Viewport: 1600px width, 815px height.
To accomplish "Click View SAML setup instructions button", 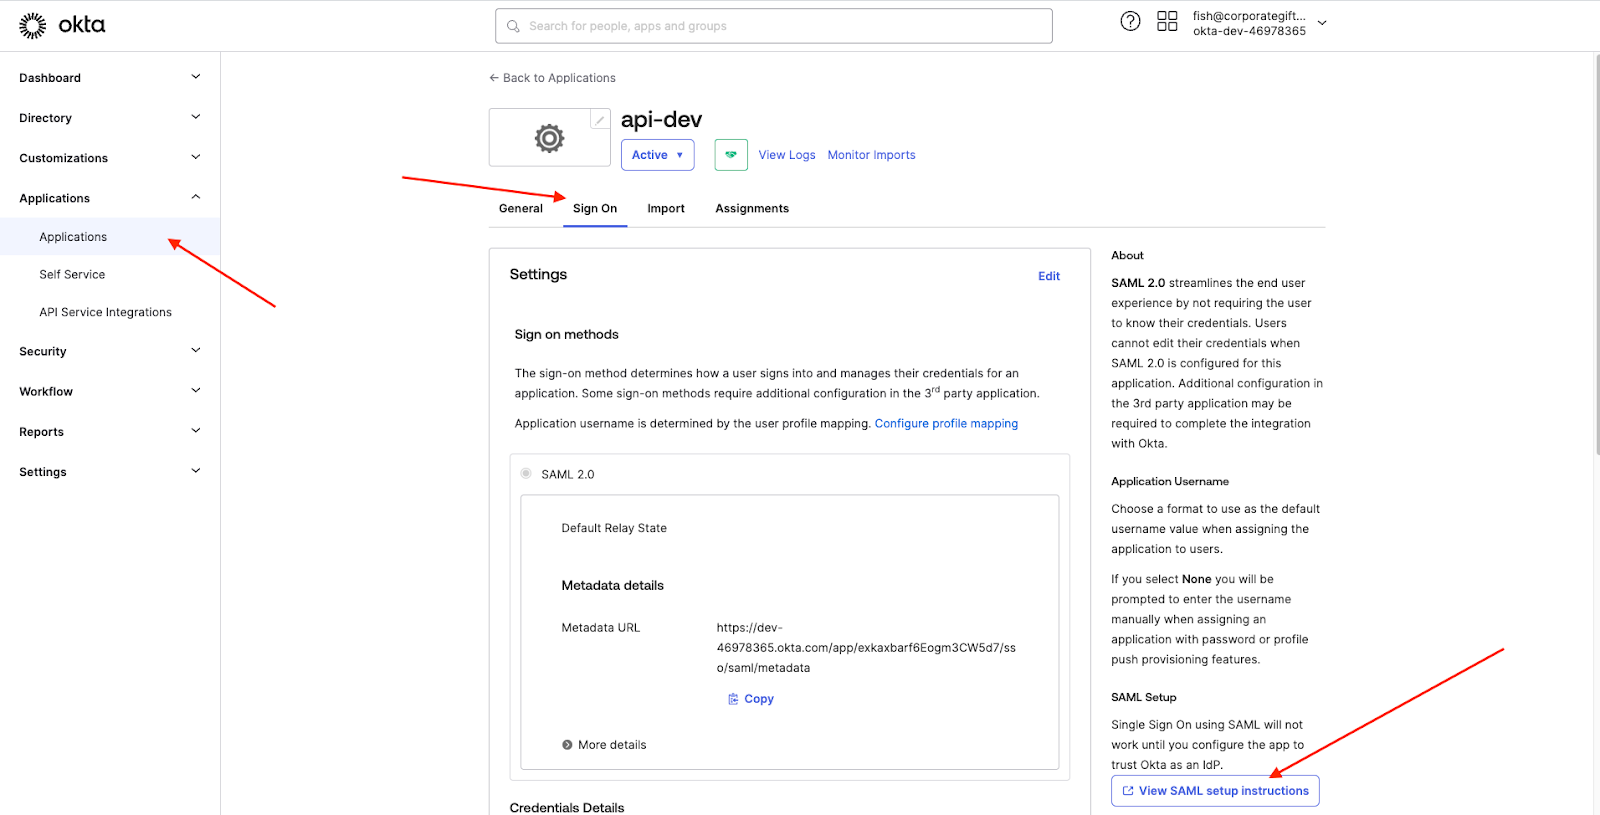I will point(1215,791).
